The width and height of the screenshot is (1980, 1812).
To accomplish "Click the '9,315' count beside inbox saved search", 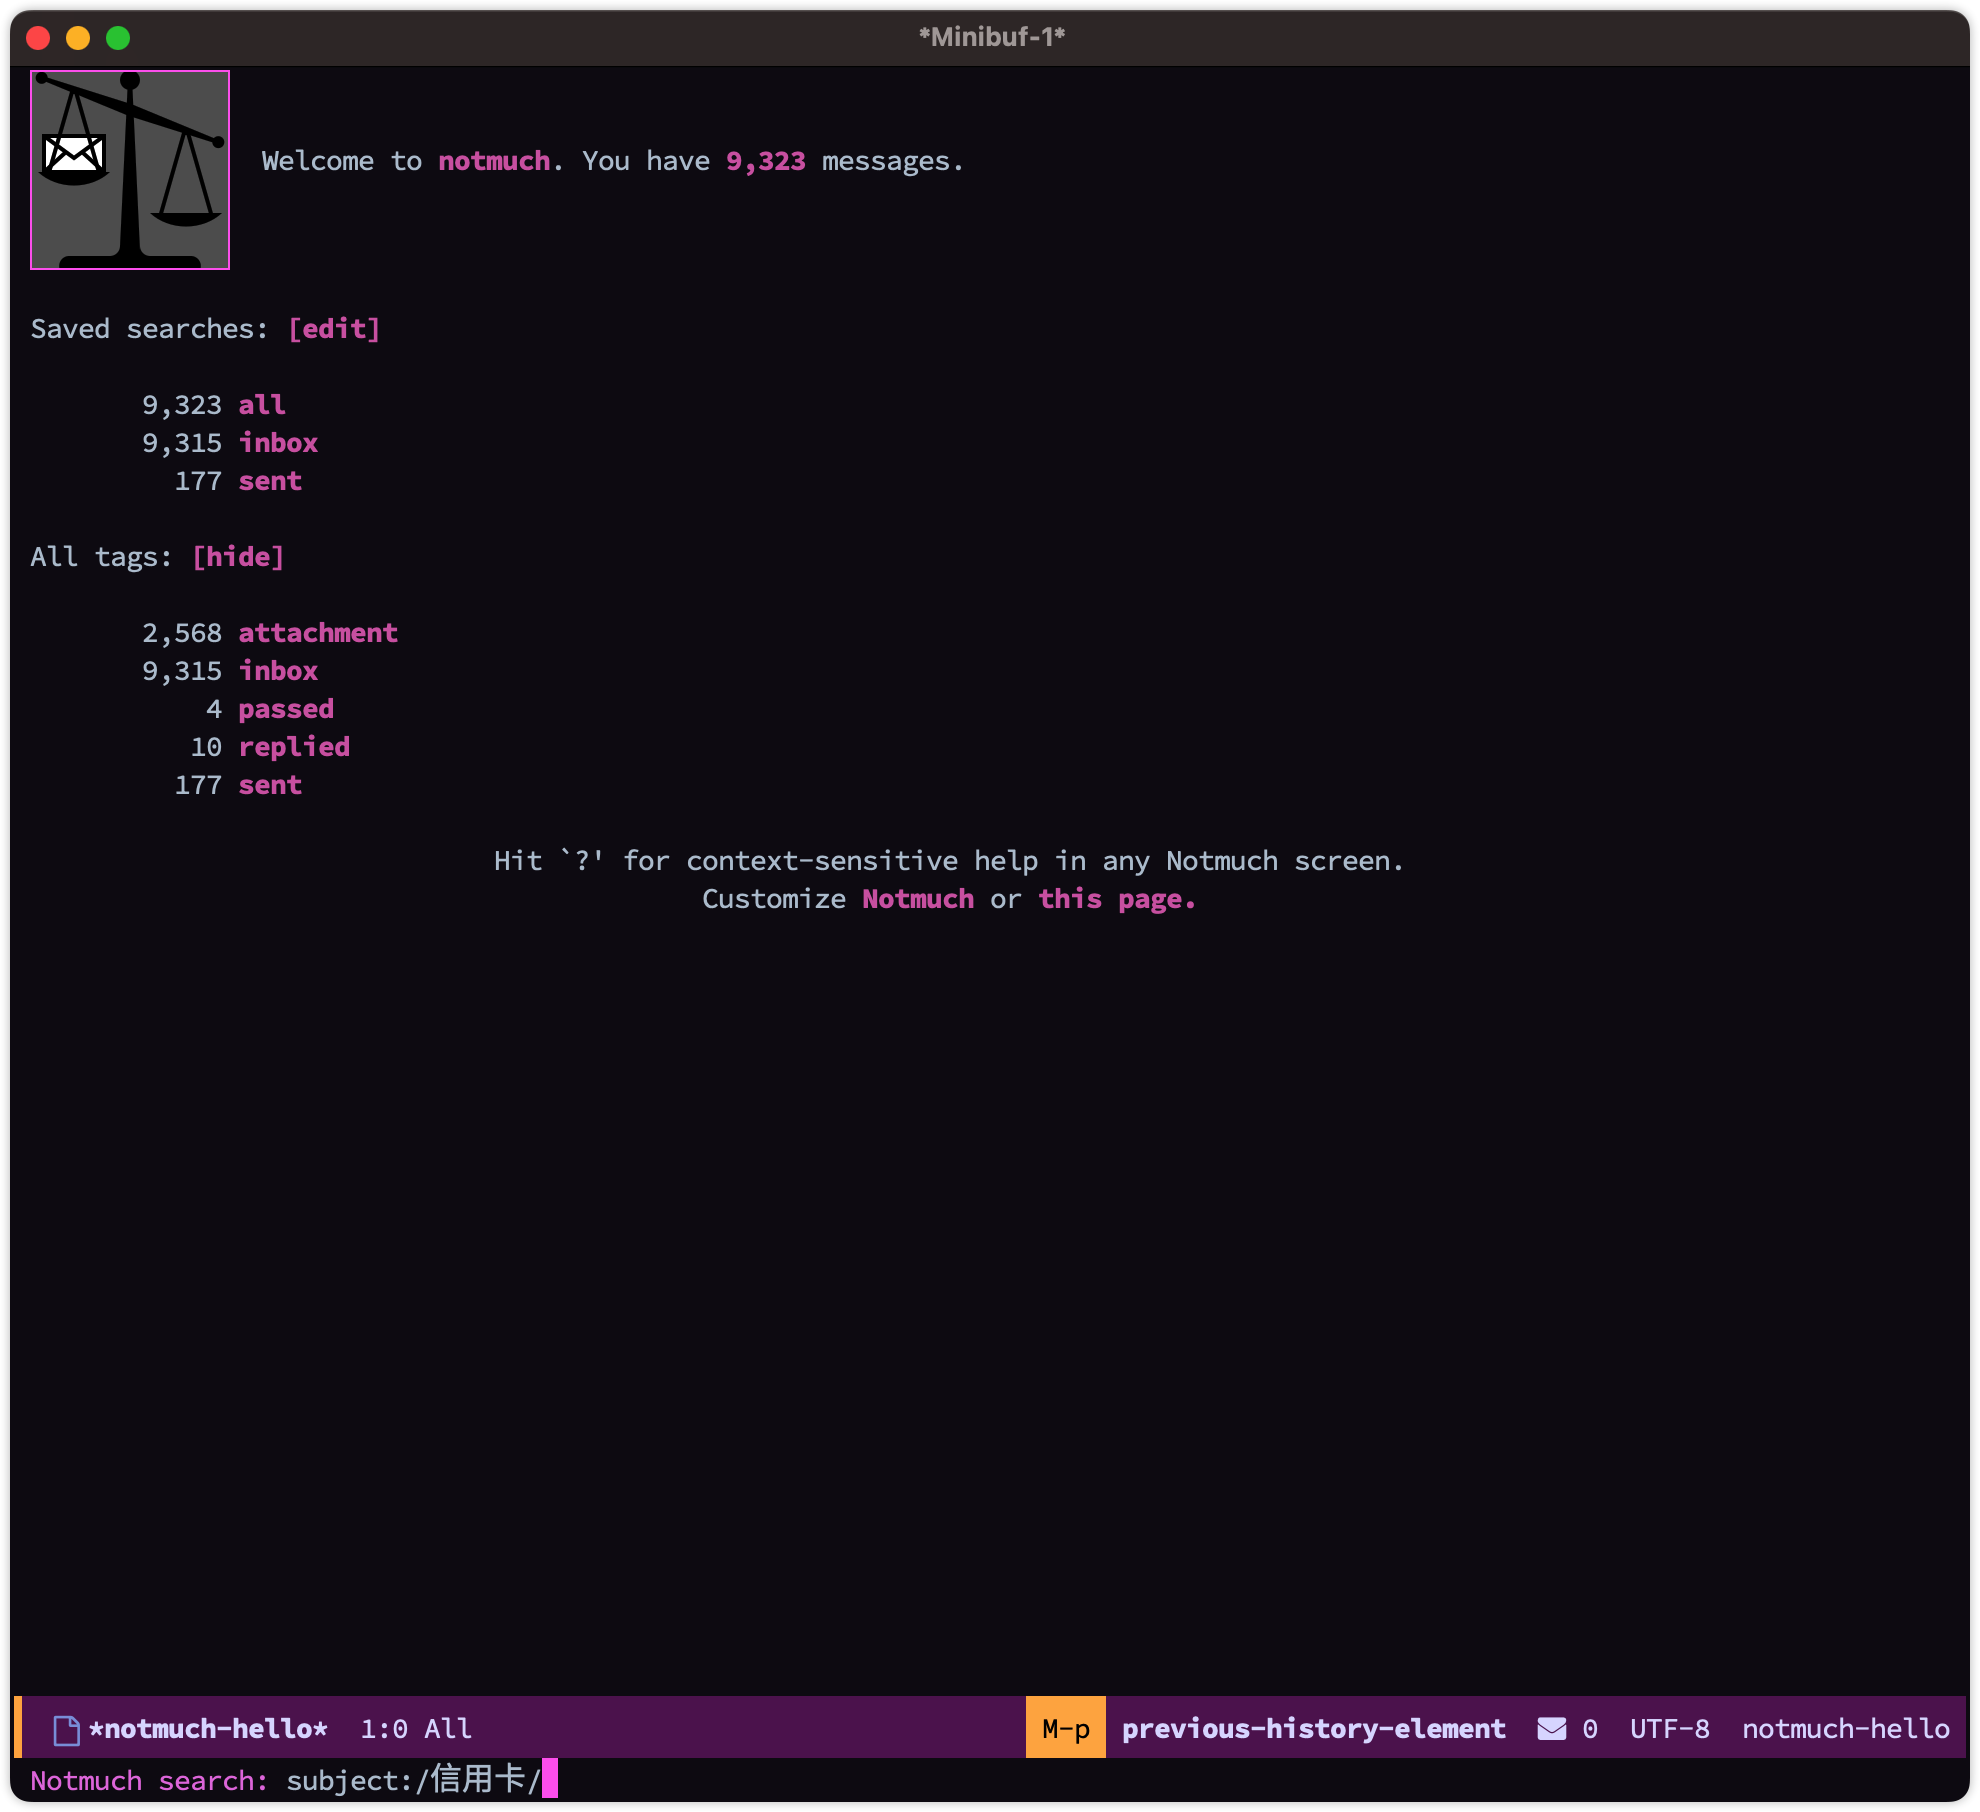I will 181,443.
